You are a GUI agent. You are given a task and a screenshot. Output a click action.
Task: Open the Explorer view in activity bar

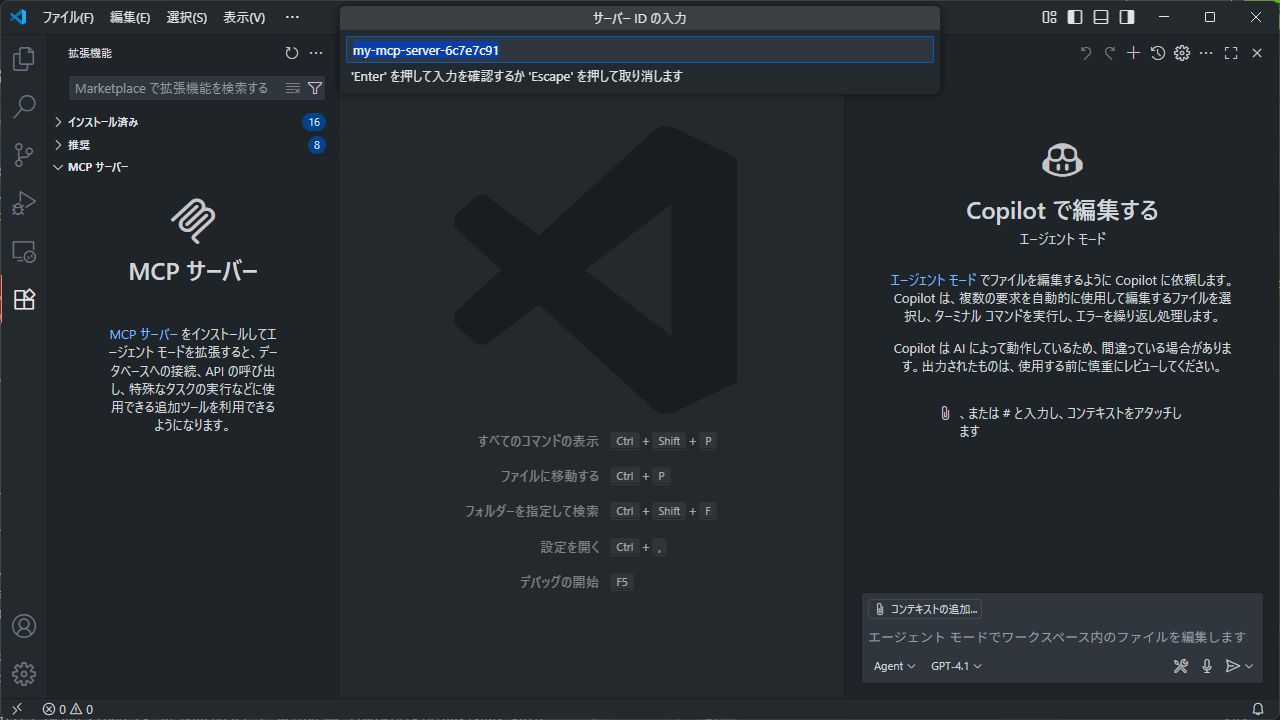point(24,59)
